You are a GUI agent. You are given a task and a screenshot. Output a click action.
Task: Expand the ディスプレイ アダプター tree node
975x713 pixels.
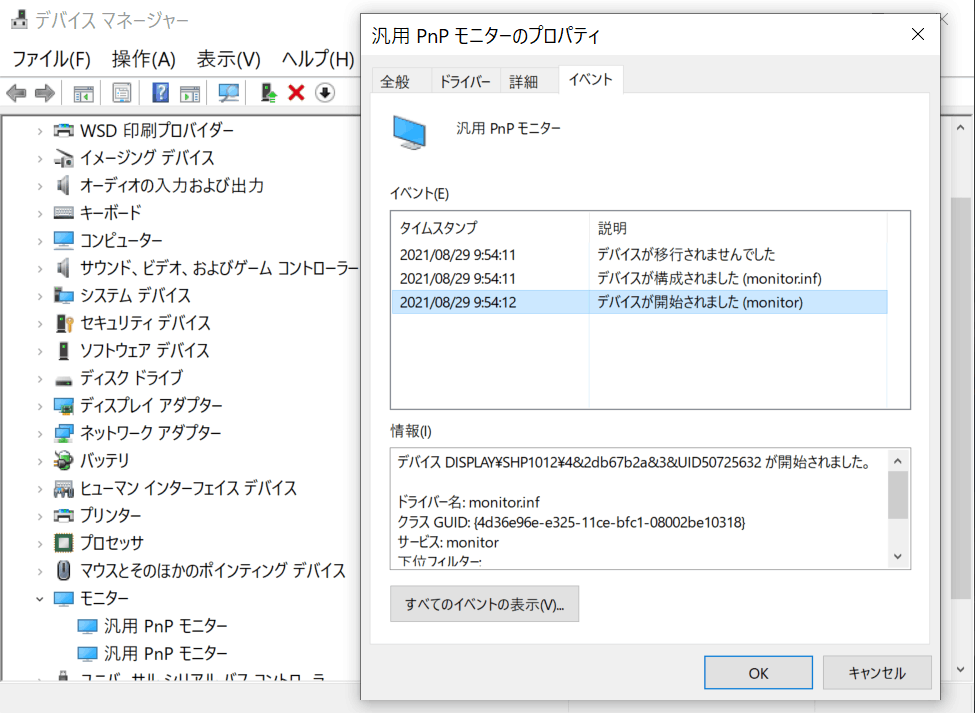coord(40,406)
